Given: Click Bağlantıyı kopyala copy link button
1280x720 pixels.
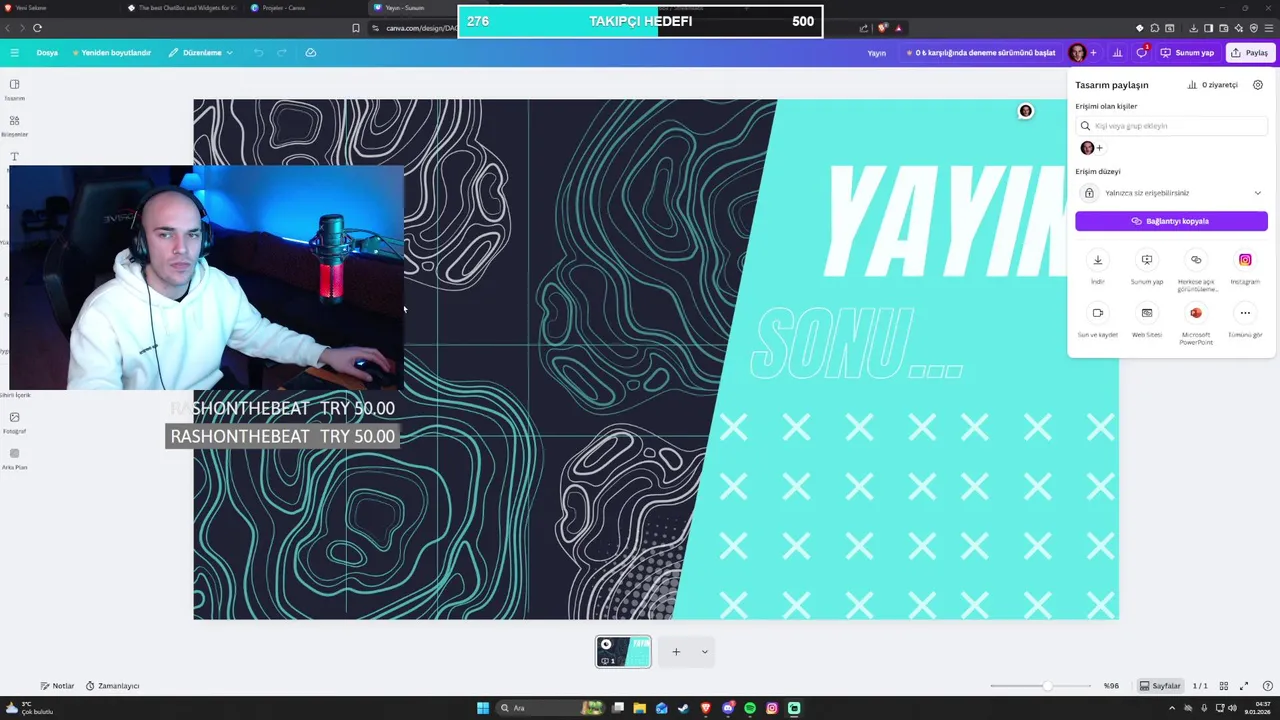Looking at the screenshot, I should tap(1171, 221).
